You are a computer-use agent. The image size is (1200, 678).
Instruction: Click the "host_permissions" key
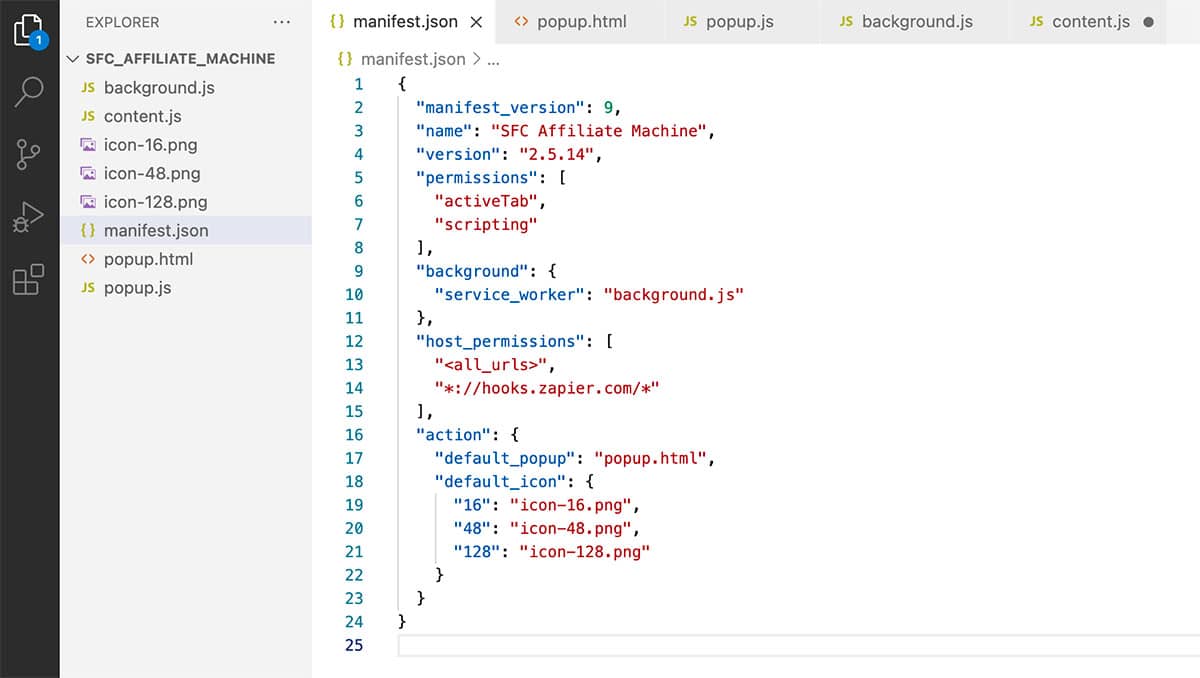click(501, 341)
